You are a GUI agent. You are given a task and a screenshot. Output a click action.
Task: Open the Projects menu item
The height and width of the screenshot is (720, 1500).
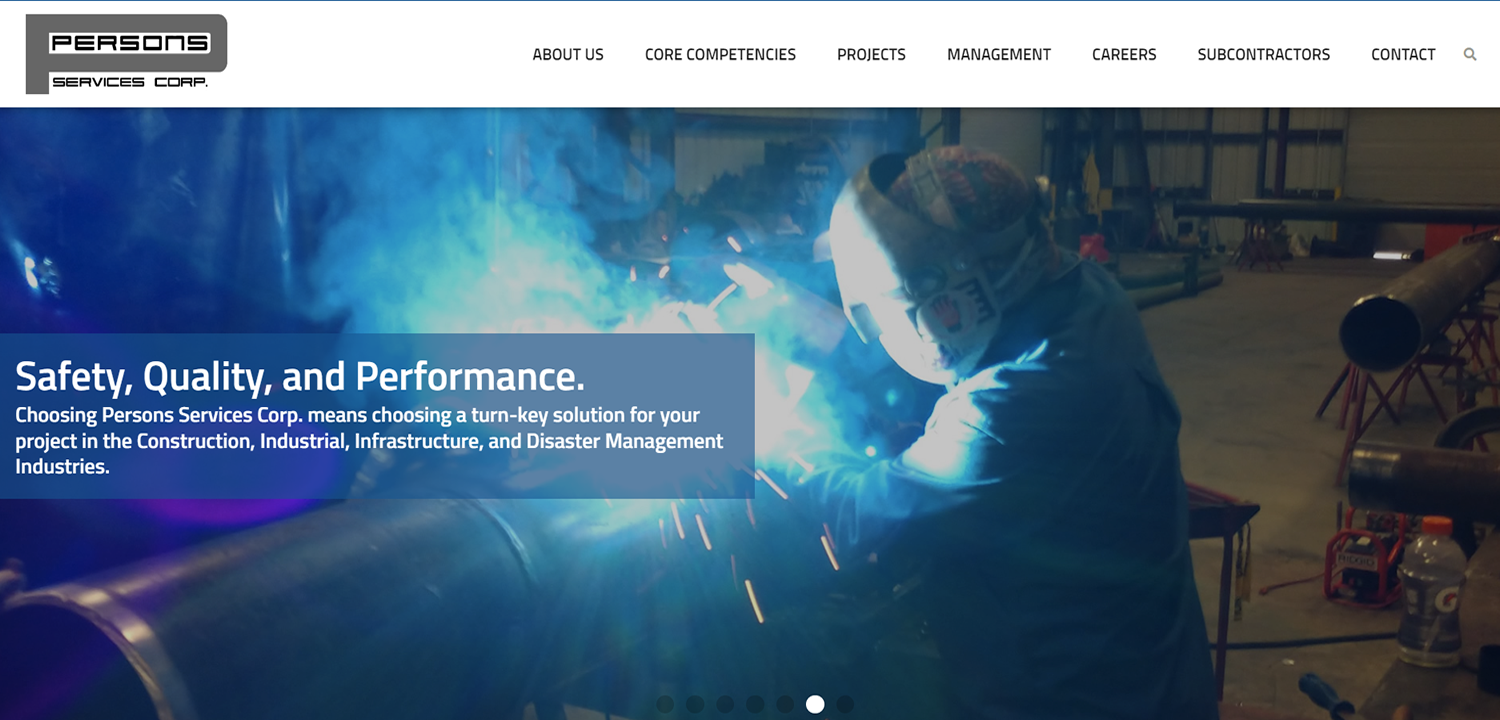coord(871,55)
